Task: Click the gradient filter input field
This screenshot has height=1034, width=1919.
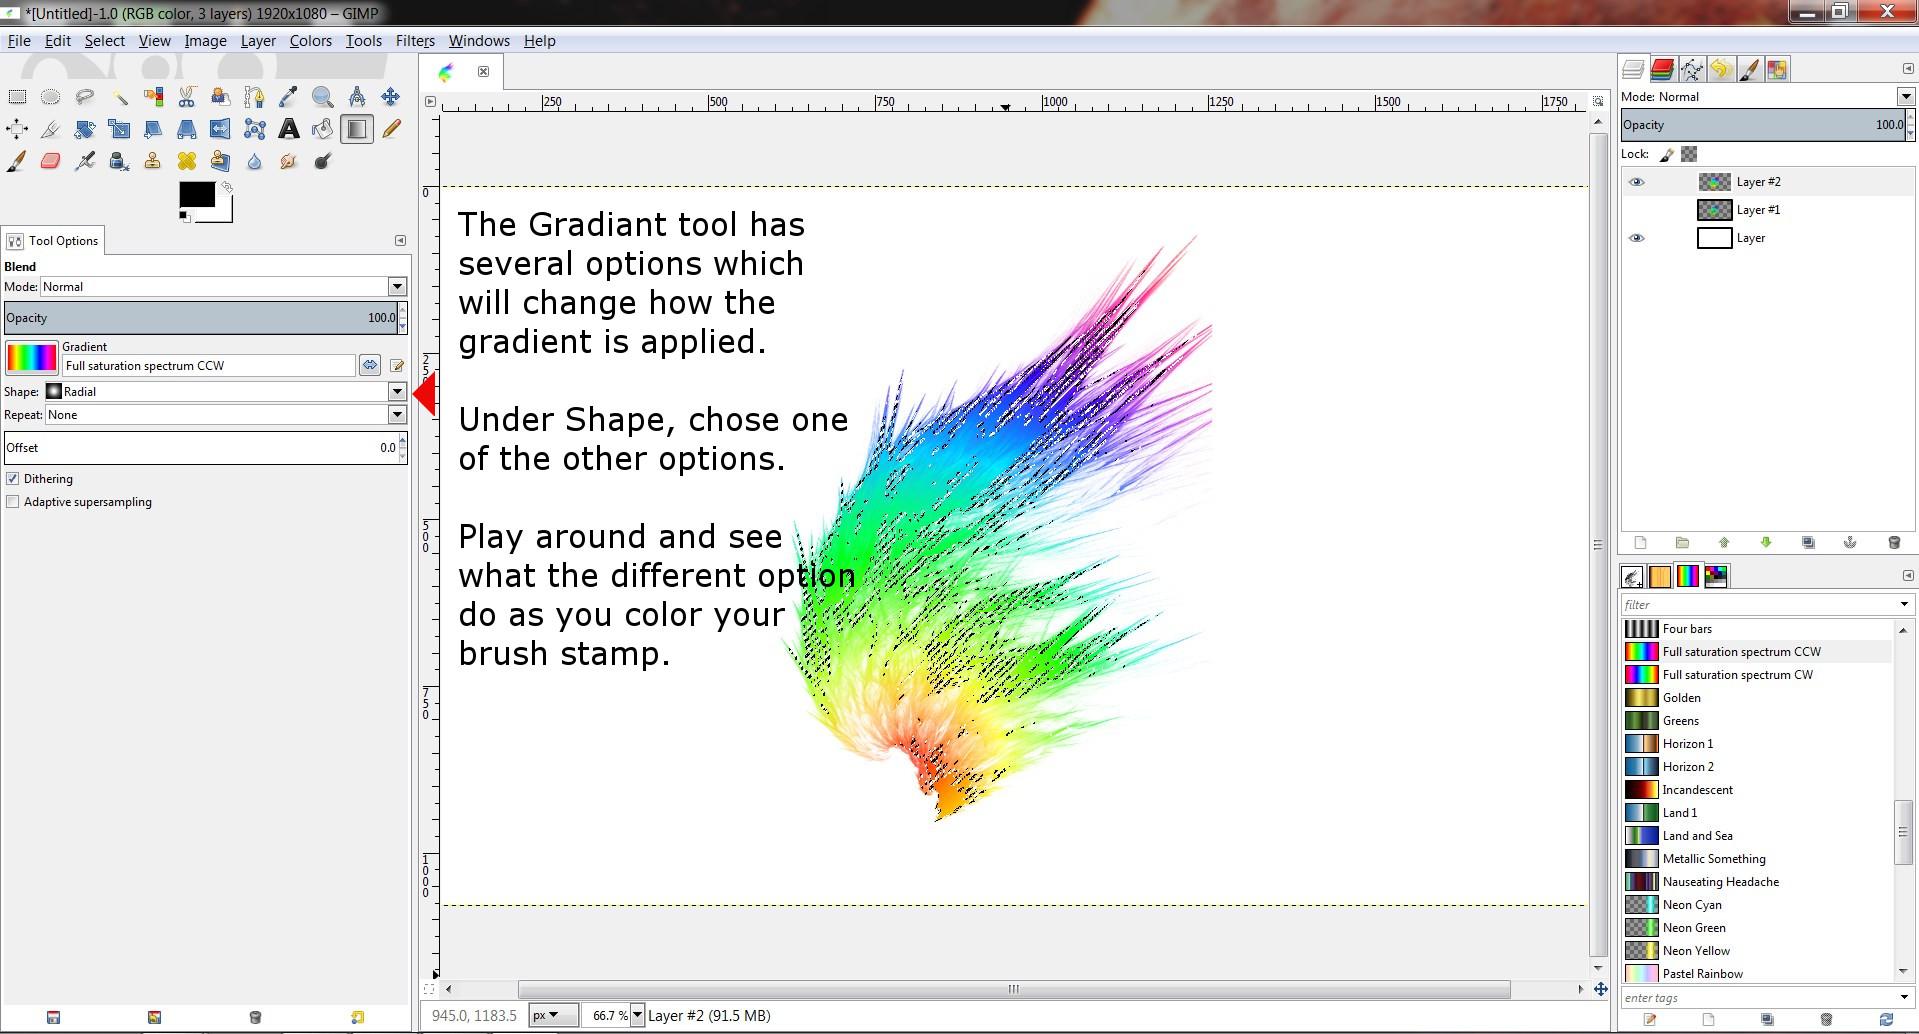Action: coord(1758,605)
